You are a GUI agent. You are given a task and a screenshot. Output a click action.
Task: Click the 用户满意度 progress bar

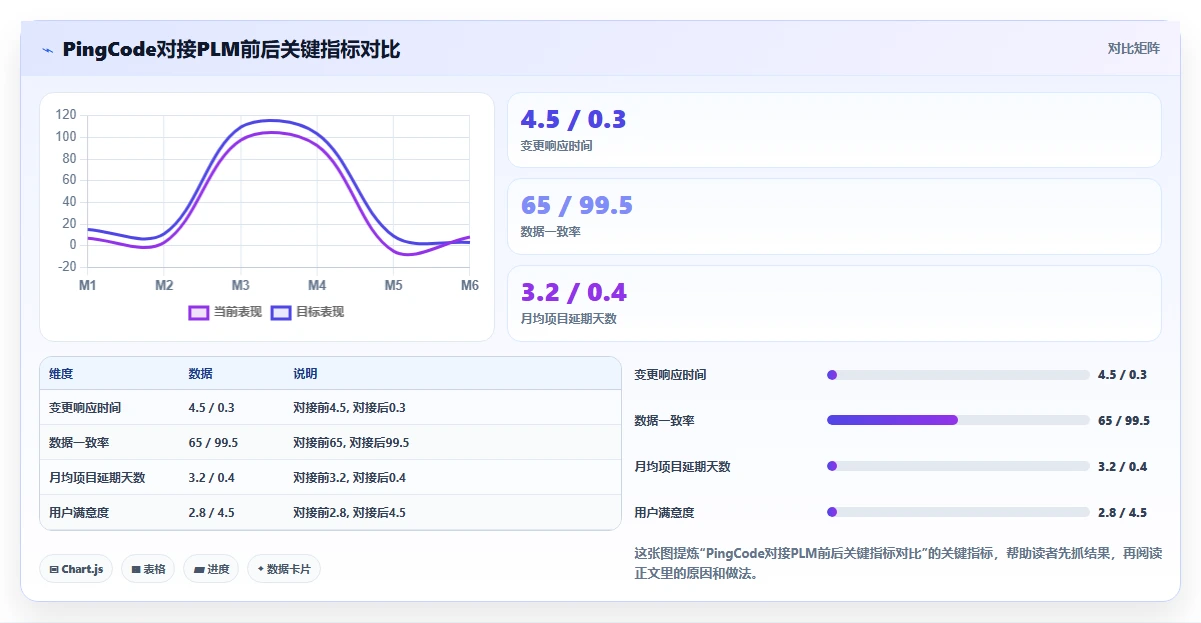[958, 512]
